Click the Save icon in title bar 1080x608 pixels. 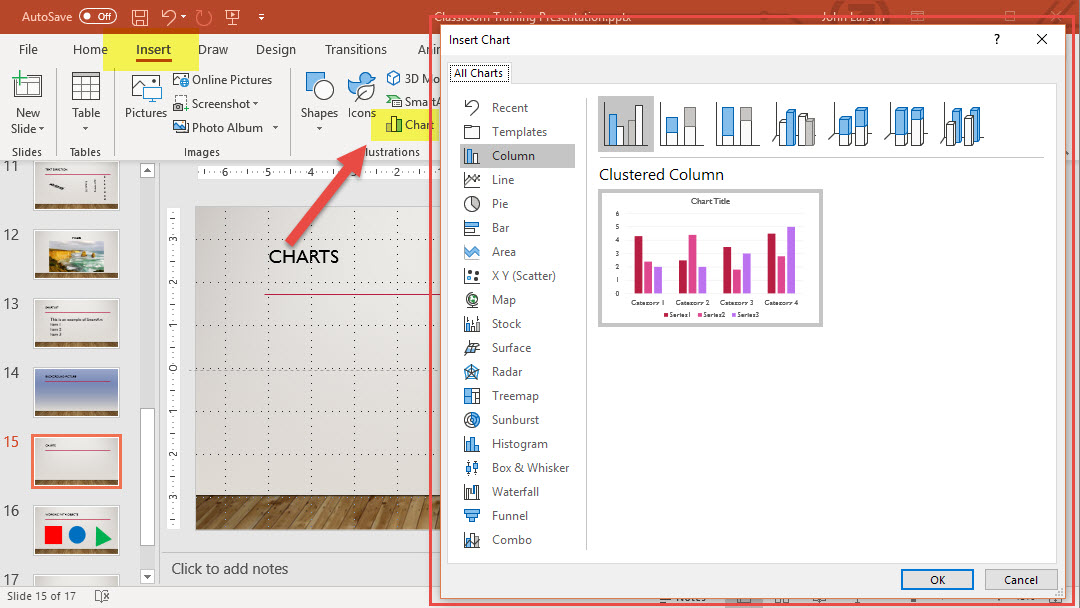(141, 17)
